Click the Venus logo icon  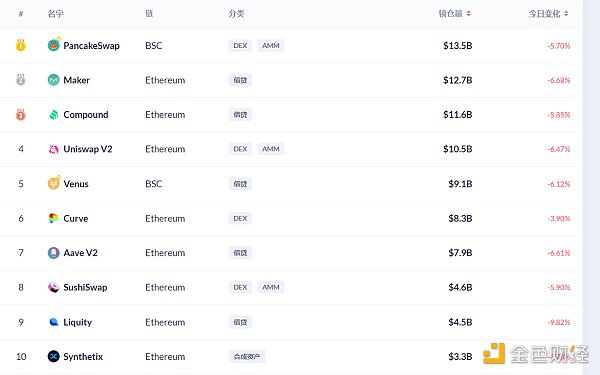click(54, 183)
